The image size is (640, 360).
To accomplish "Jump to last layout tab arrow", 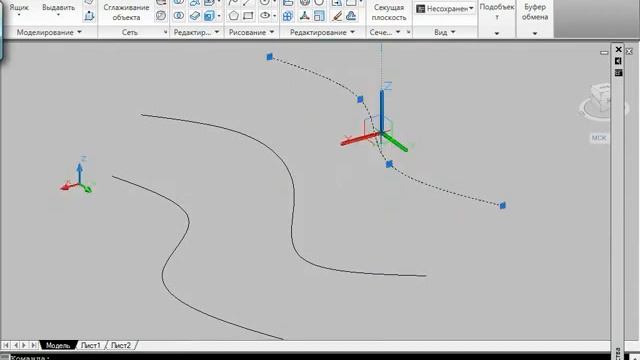I will click(x=34, y=345).
